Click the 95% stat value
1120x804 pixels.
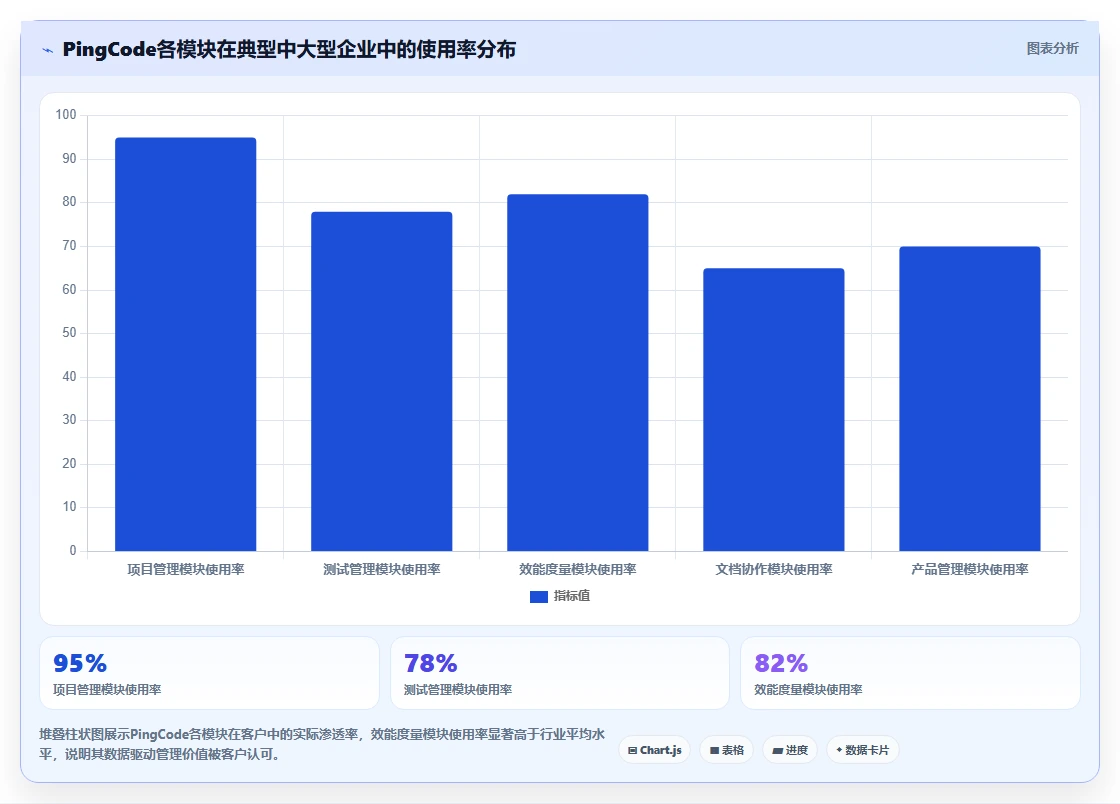(x=80, y=663)
